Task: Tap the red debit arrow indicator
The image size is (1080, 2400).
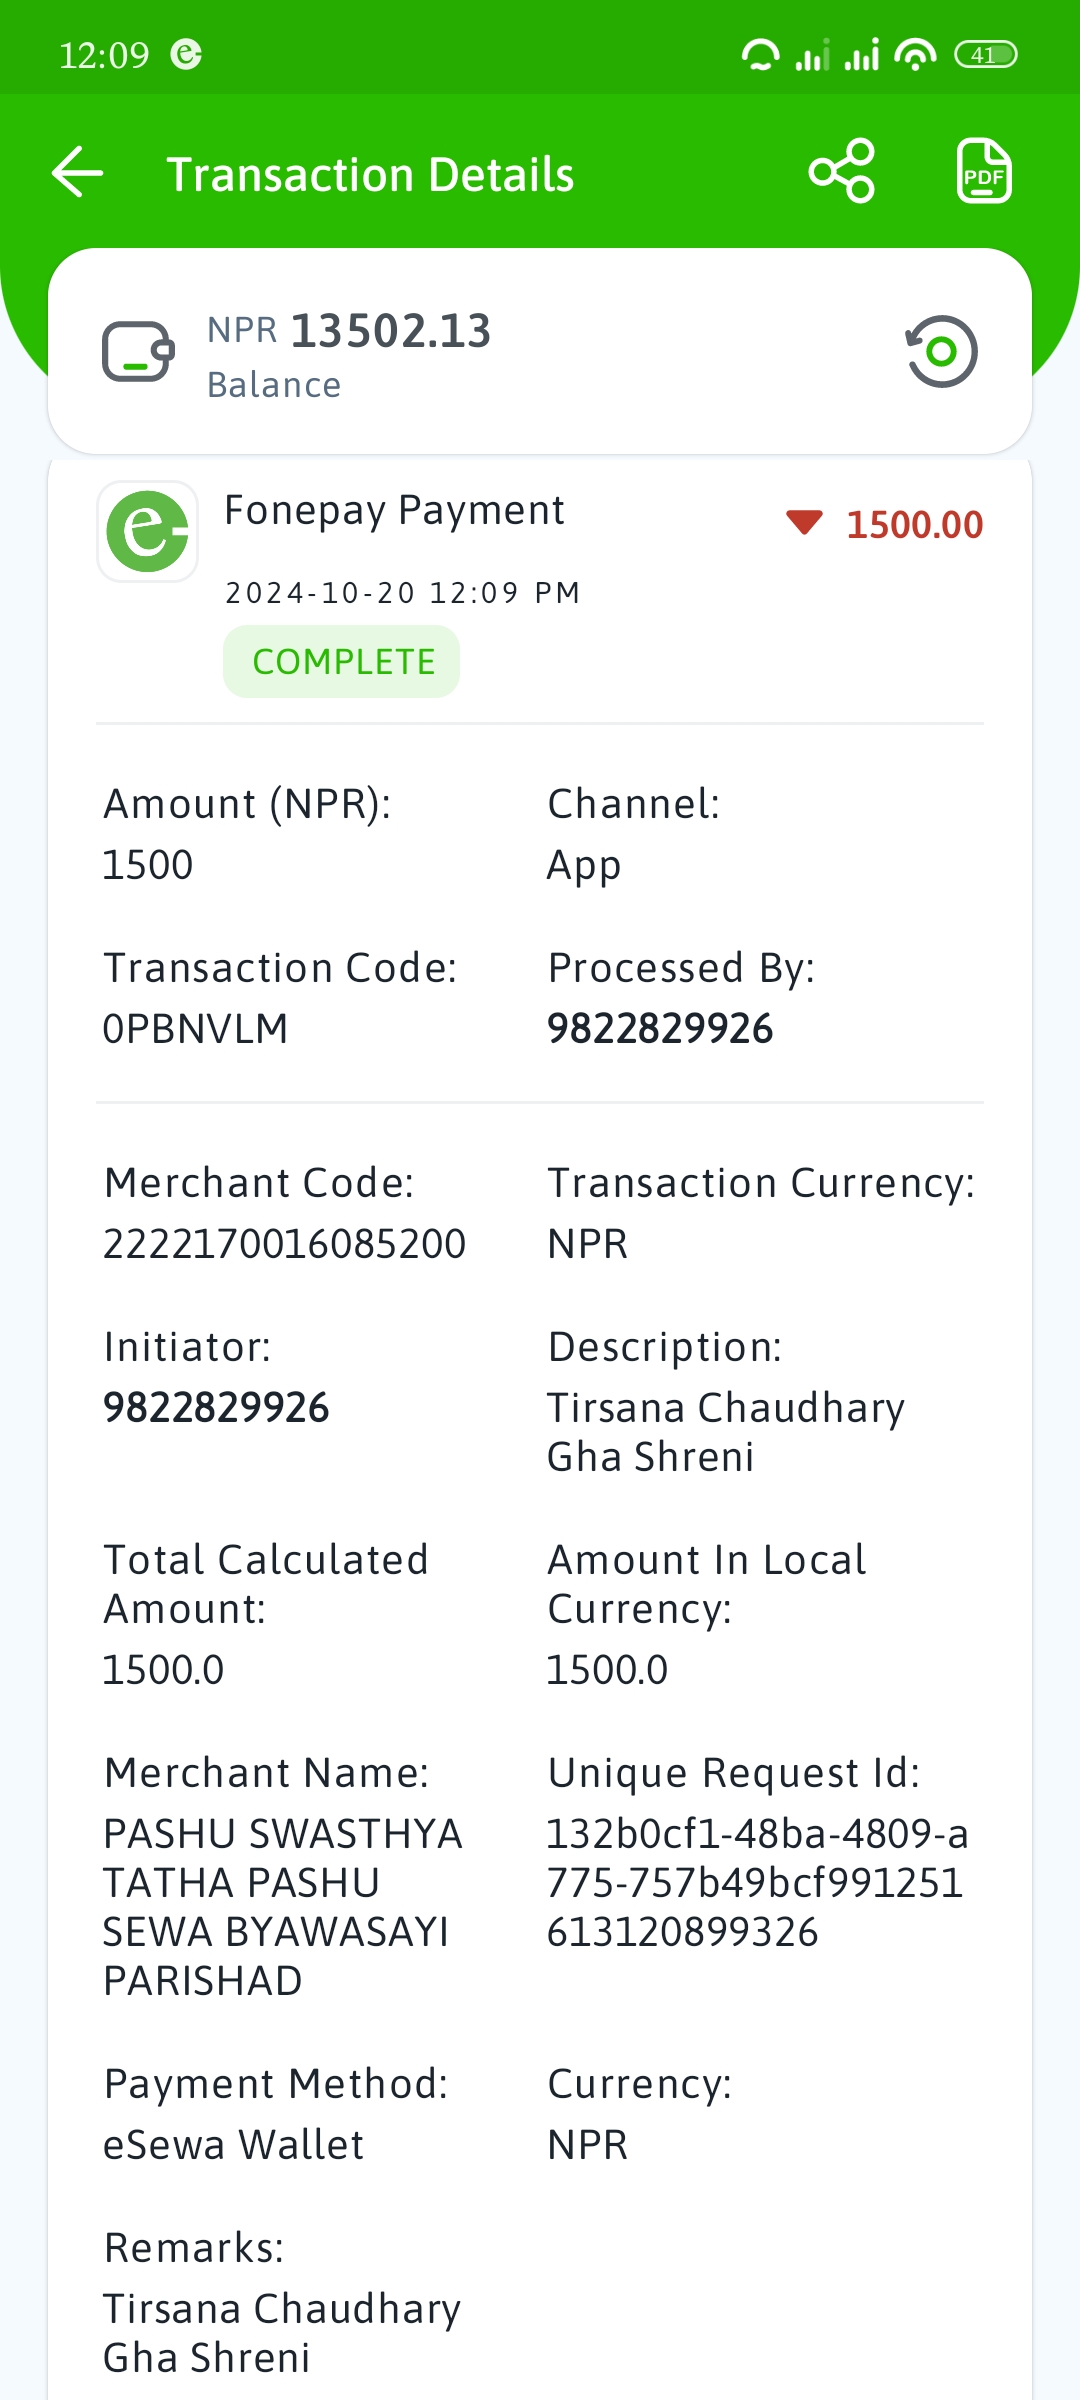Action: pos(804,521)
